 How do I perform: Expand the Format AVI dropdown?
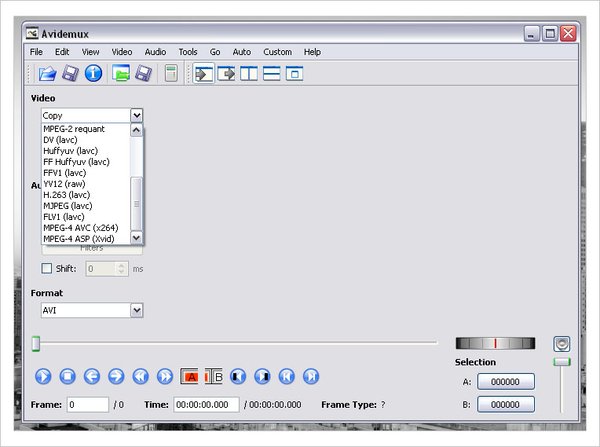coord(137,310)
